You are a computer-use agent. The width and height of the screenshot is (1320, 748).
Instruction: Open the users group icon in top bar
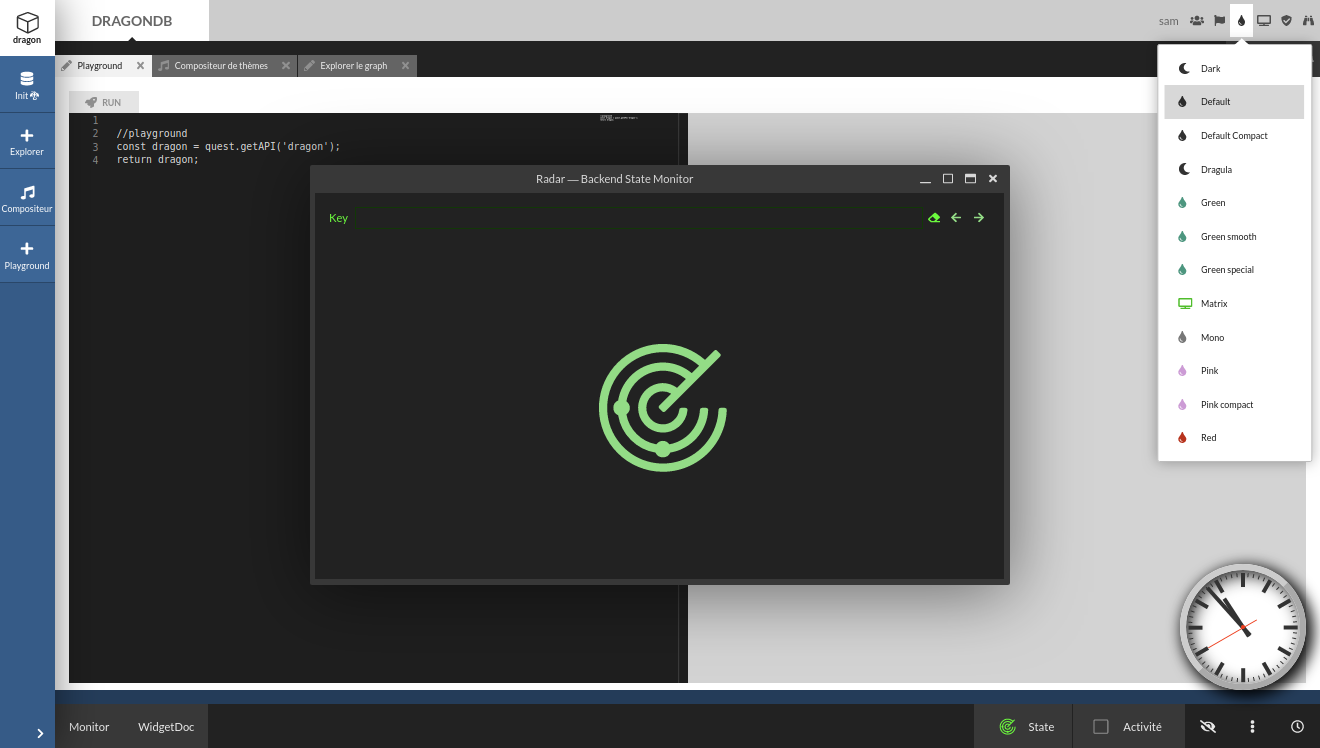1197,20
